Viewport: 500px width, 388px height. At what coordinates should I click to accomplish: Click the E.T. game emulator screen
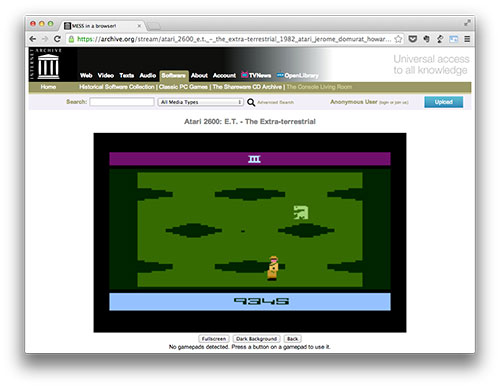[250, 232]
